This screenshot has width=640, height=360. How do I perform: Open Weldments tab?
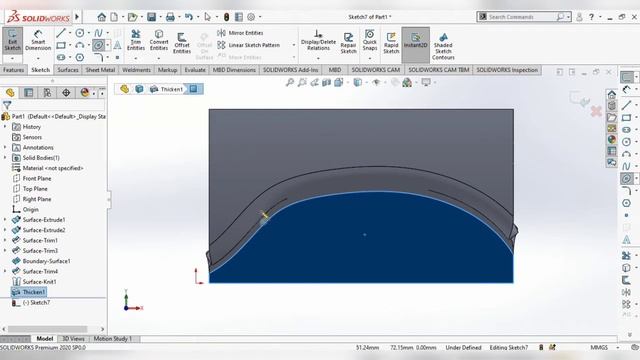point(136,70)
